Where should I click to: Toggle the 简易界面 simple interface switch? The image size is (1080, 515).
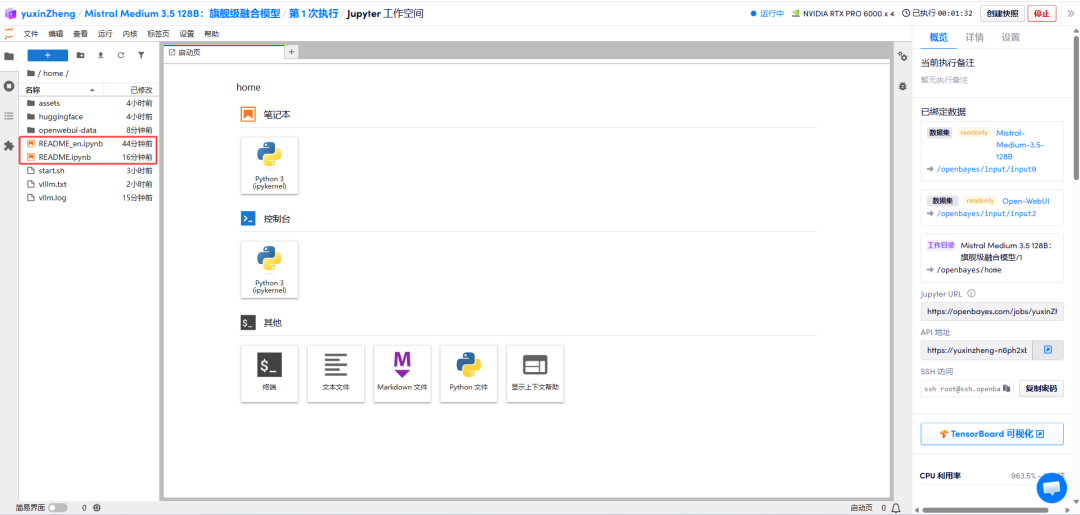point(58,508)
